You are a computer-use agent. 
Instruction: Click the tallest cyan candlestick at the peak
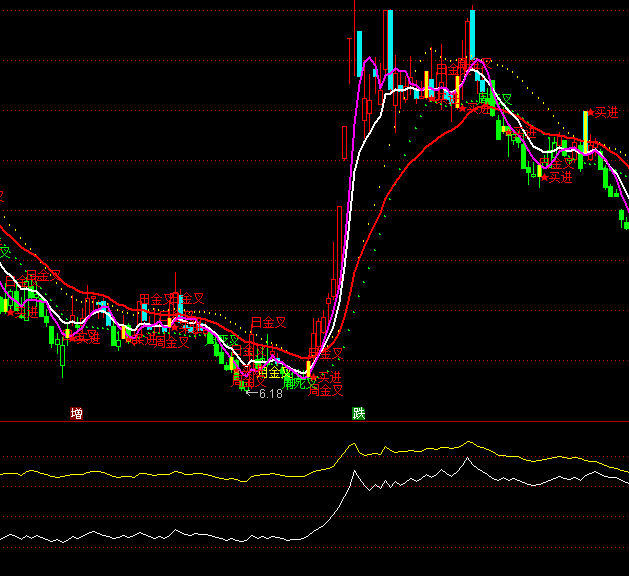pyautogui.click(x=390, y=40)
